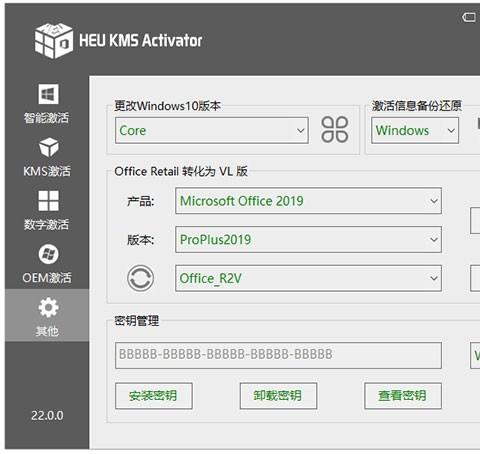This screenshot has height=454, width=480.
Task: Click the 其他 gear icon in sidebar
Action: (48, 307)
